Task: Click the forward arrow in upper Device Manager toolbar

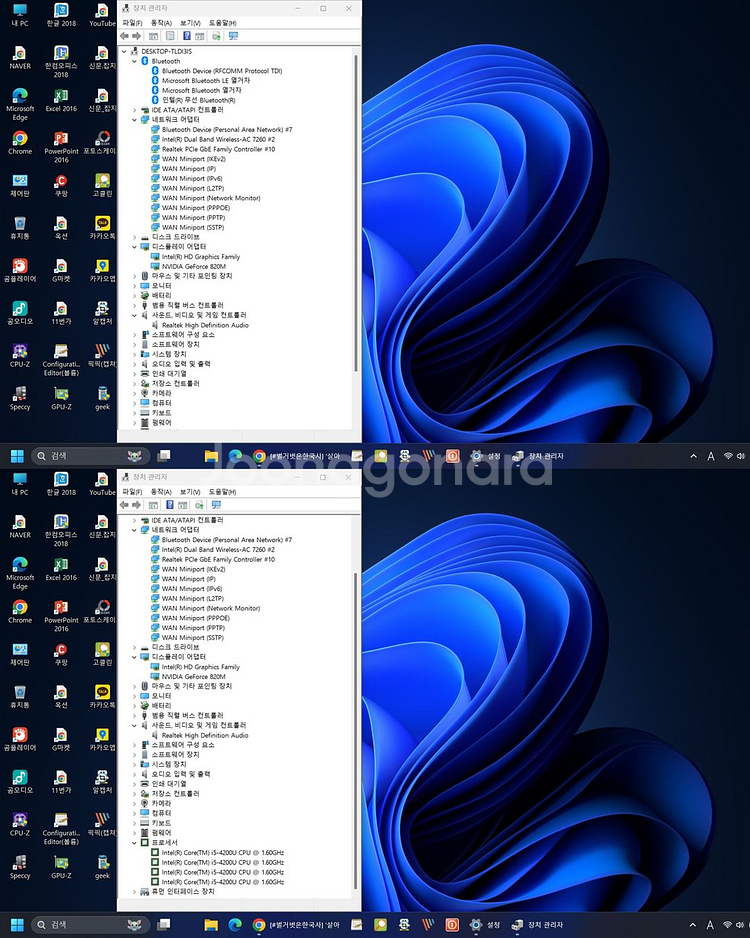Action: tap(136, 36)
